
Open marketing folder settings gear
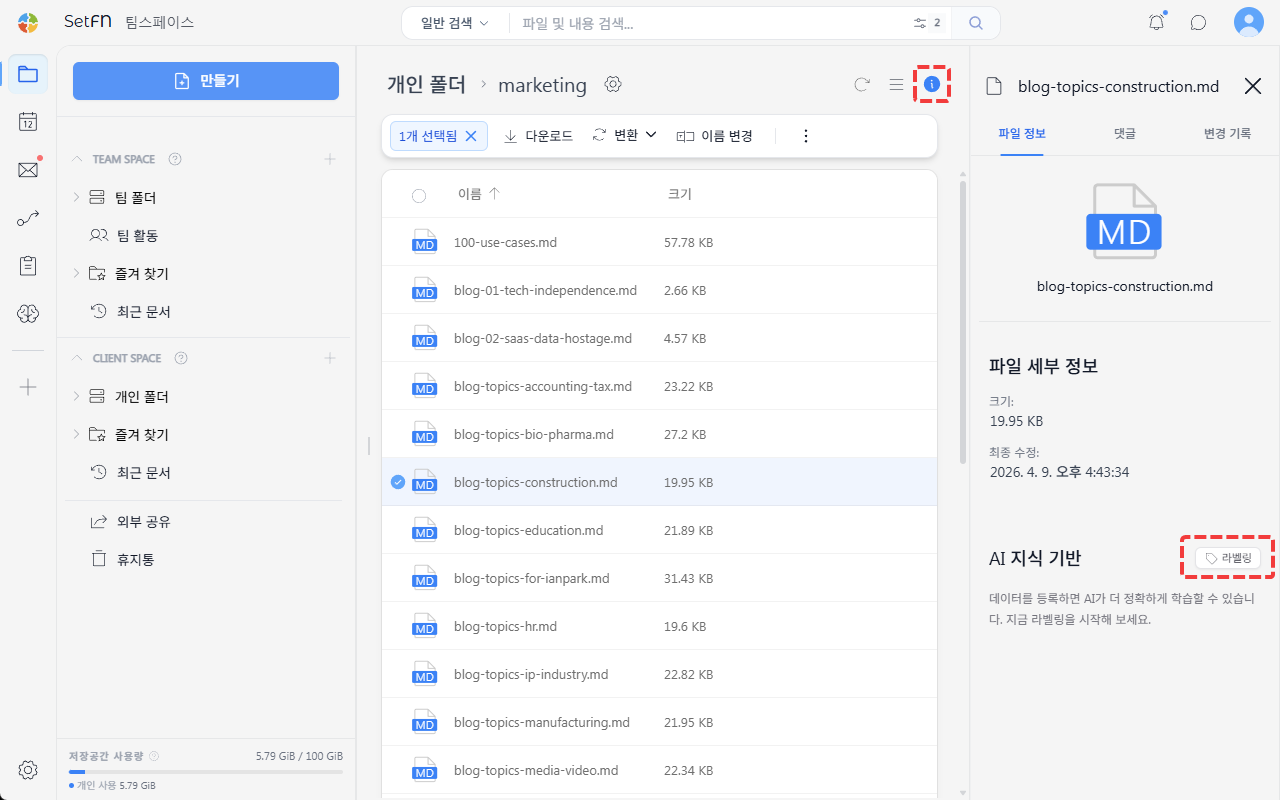click(613, 85)
